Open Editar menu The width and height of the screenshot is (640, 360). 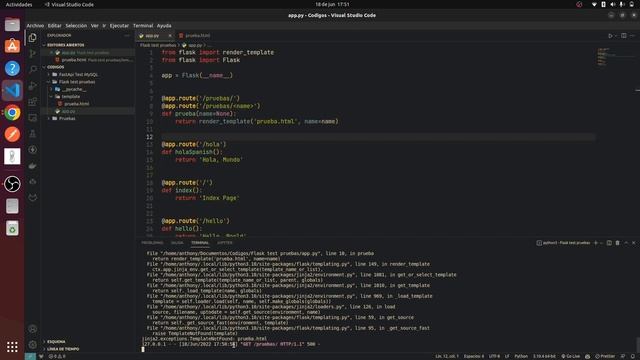click(x=54, y=26)
